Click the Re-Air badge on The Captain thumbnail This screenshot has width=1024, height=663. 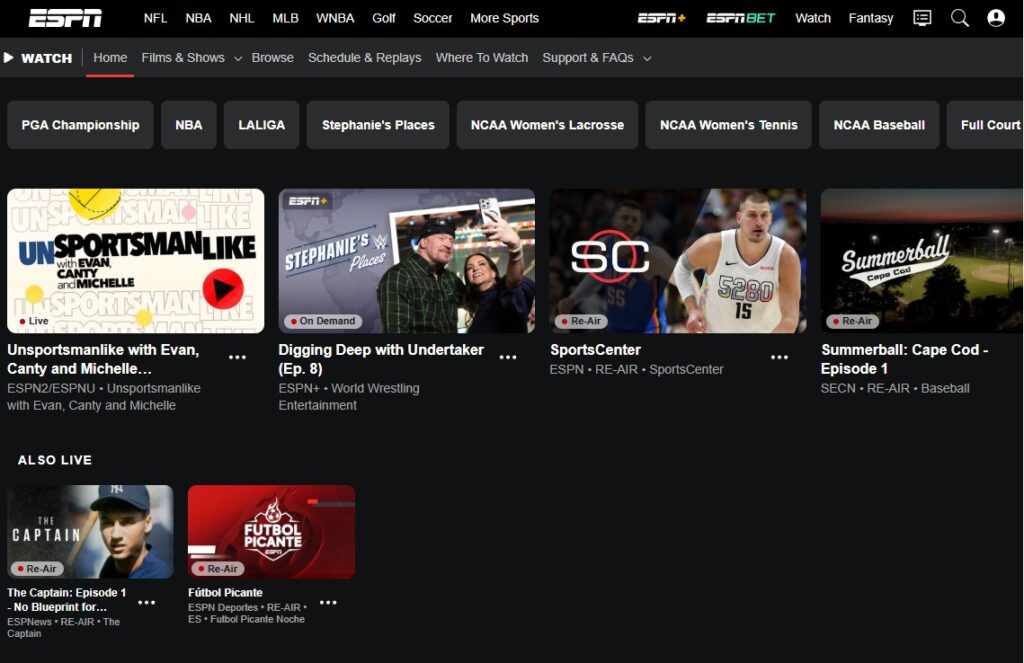[x=37, y=569]
